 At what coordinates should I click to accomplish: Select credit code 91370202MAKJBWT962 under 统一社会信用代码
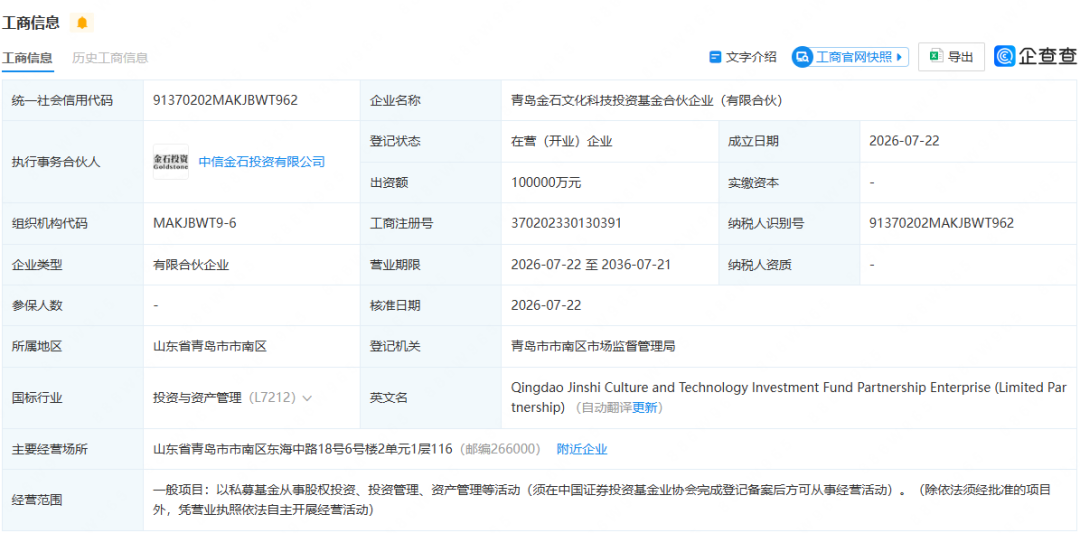[225, 101]
